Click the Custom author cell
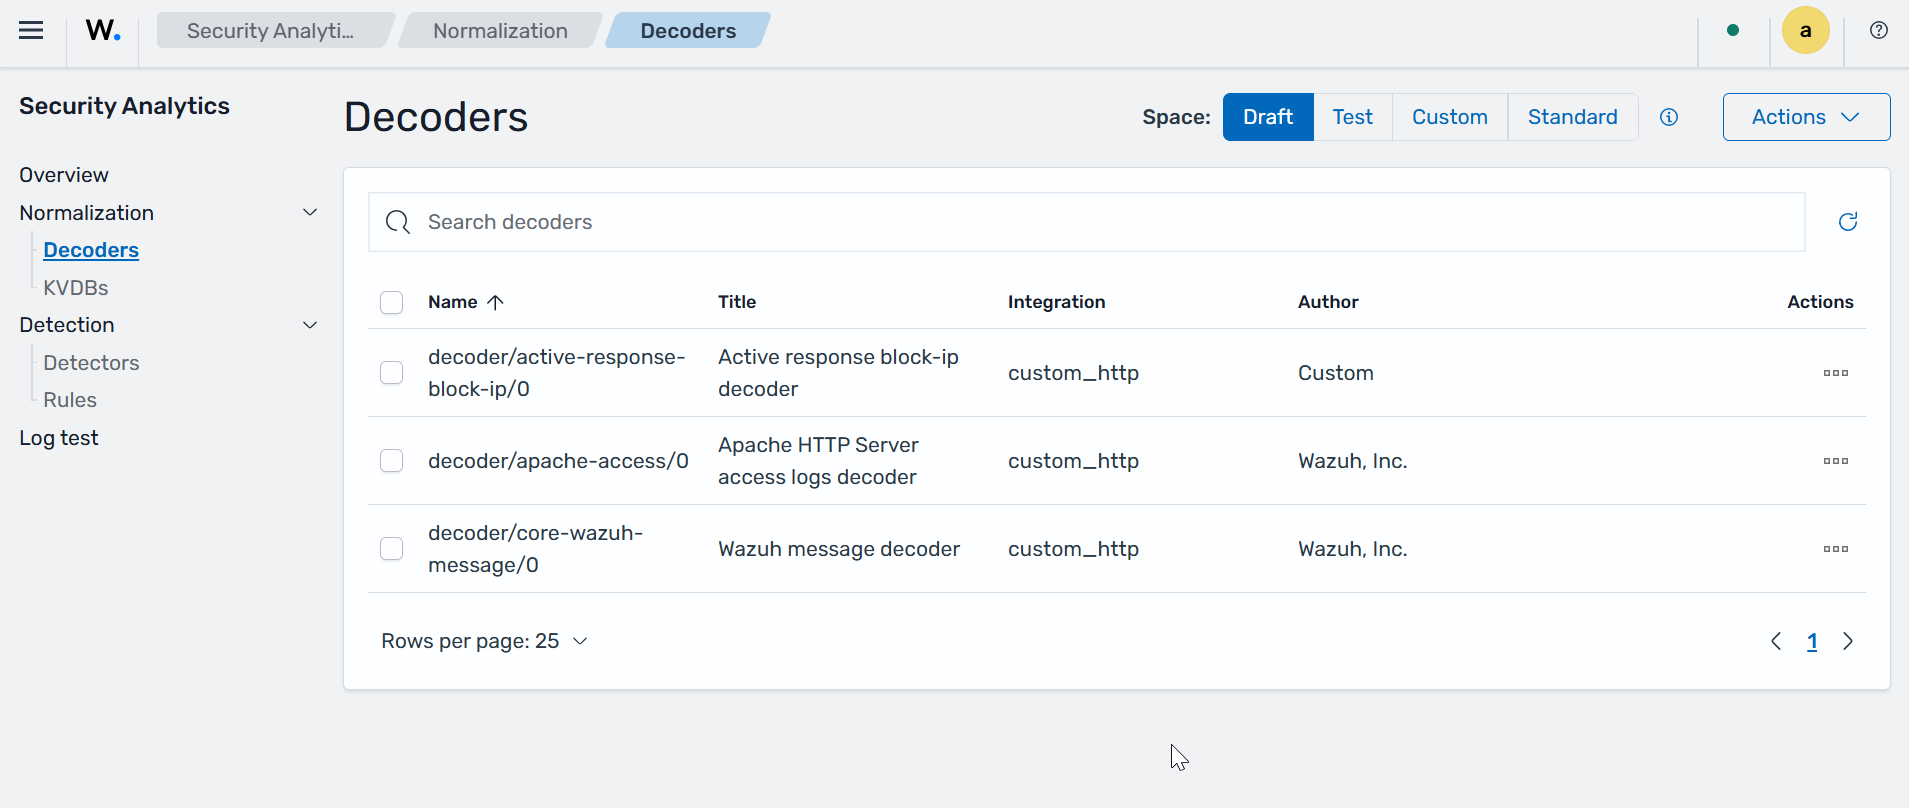The height and width of the screenshot is (808, 1909). click(x=1336, y=373)
